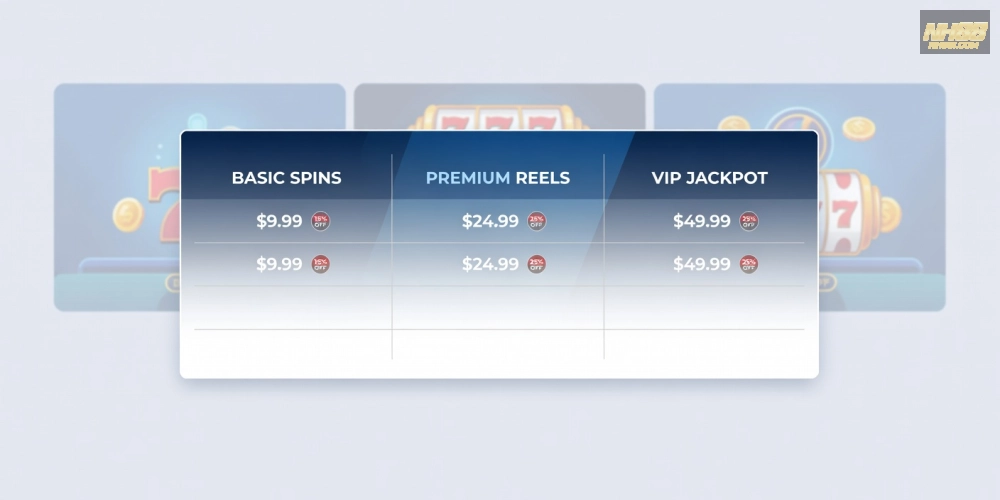Pick the first-row $24.99 Premium Reels price

point(490,221)
